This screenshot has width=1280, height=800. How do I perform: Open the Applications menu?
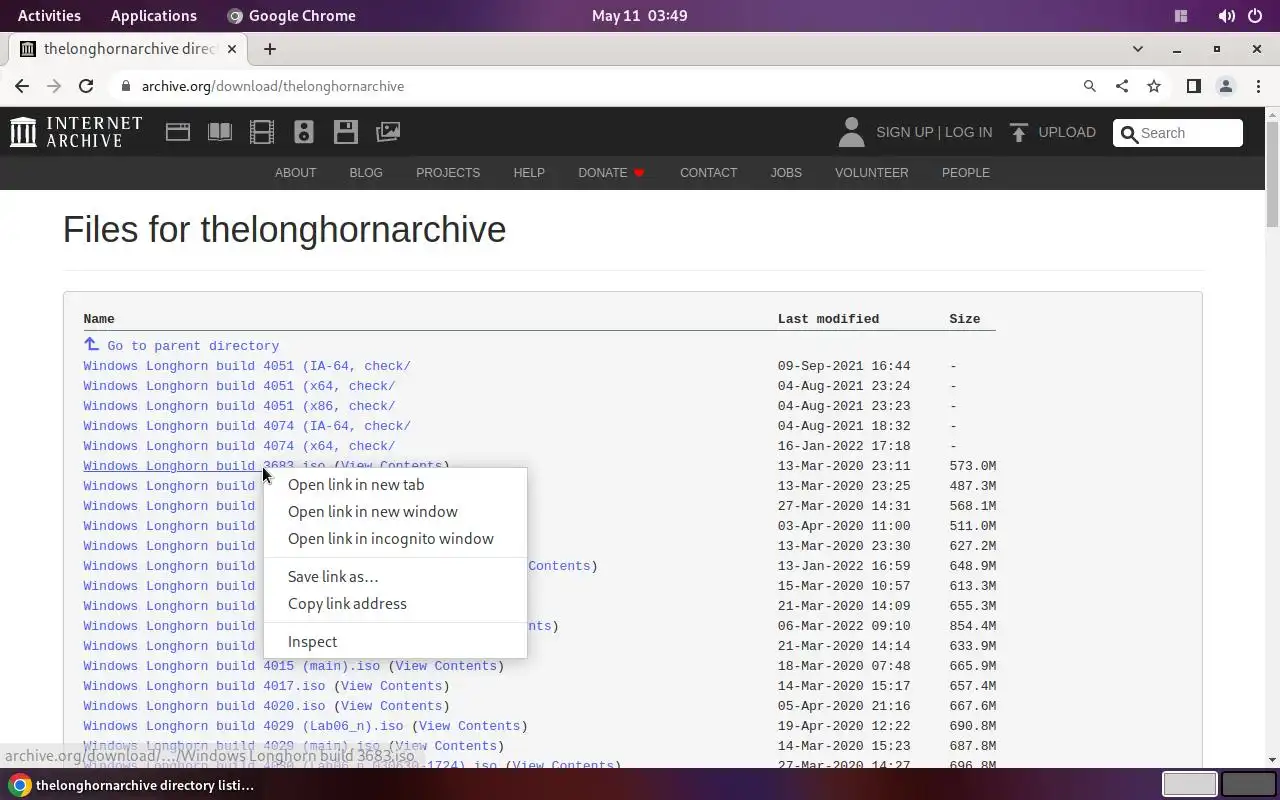click(154, 16)
